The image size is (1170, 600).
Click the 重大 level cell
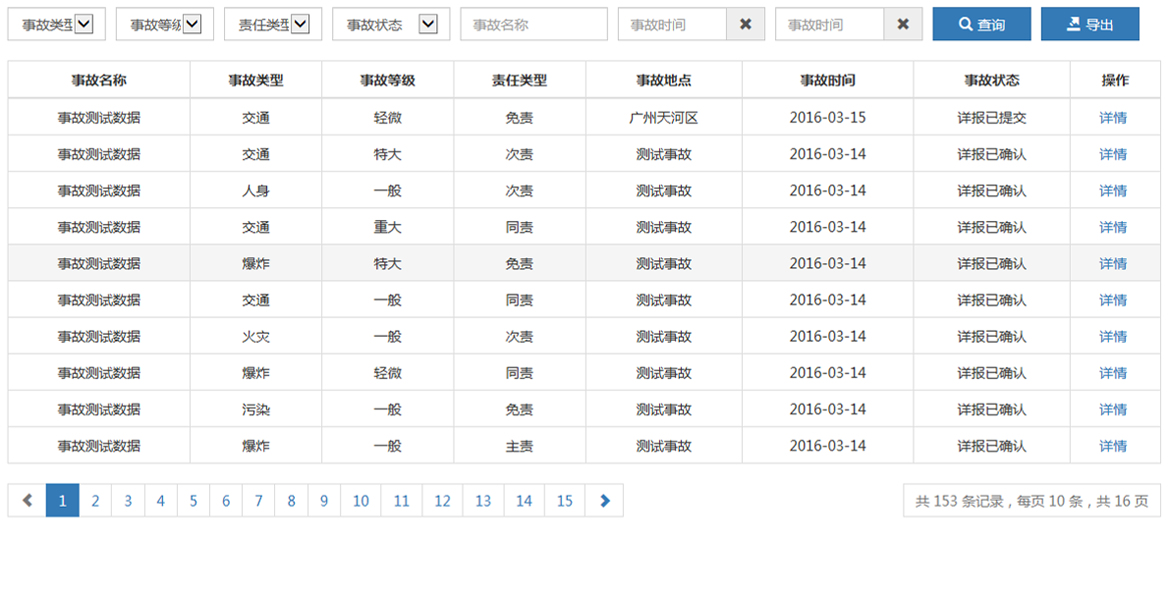click(x=387, y=228)
